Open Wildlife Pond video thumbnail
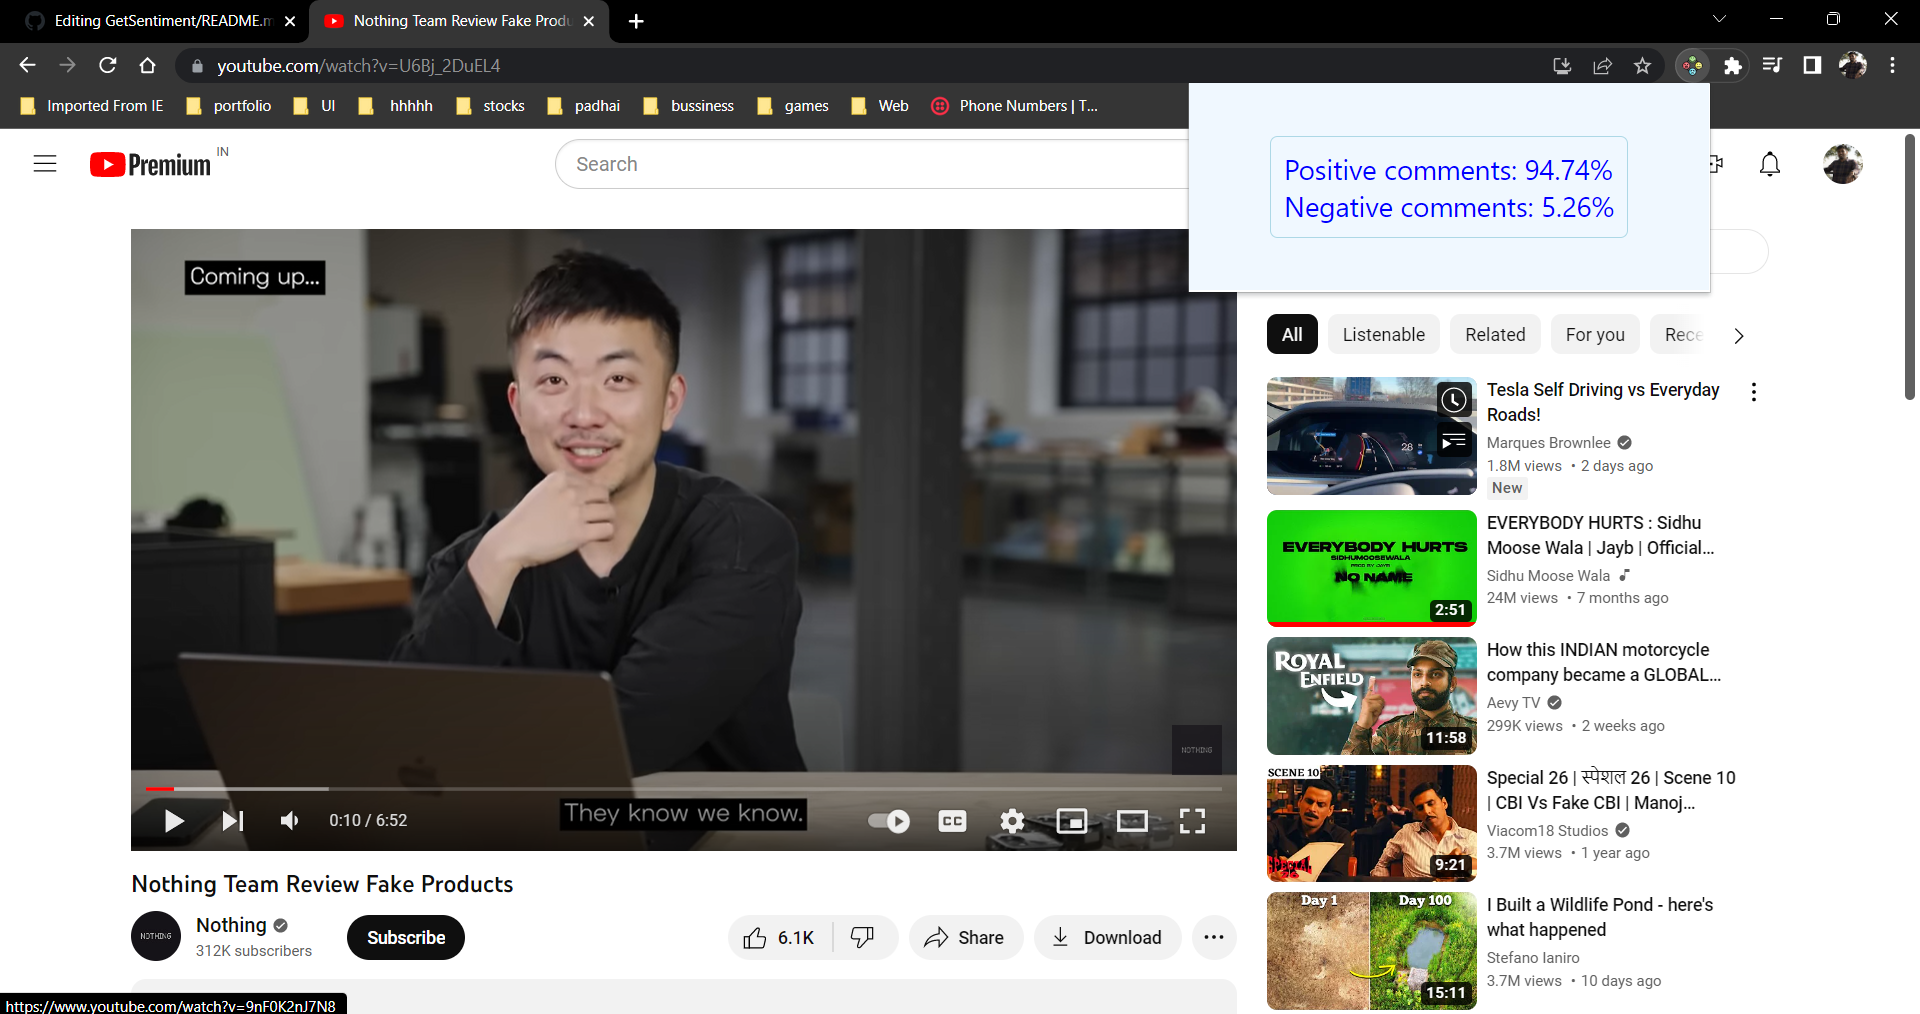The width and height of the screenshot is (1920, 1014). (1371, 951)
